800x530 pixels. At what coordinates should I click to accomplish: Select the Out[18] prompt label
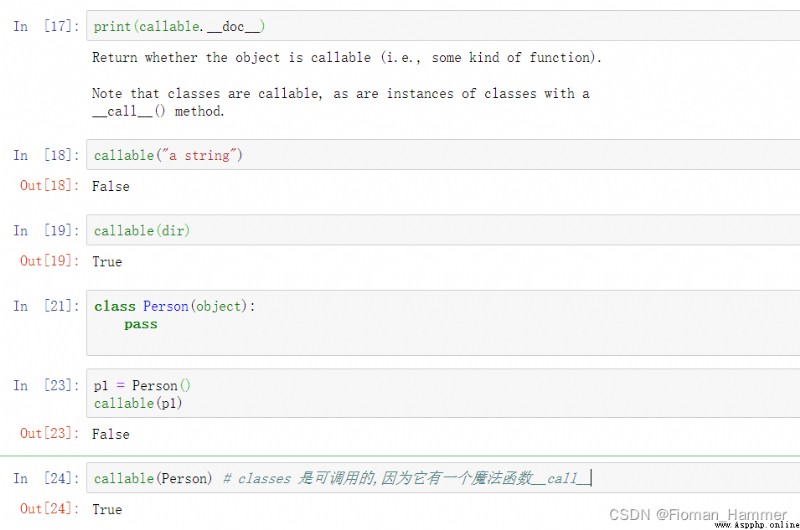click(50, 185)
